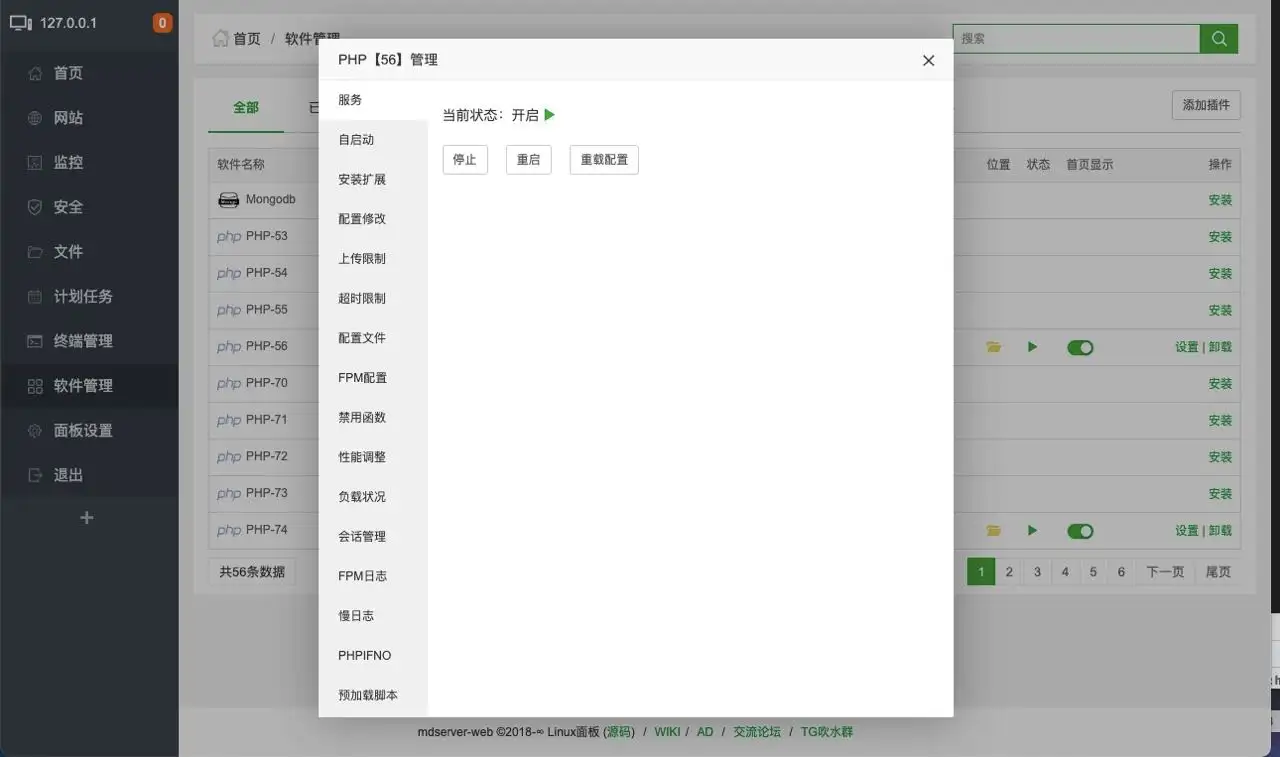
Task: Click 安装 link for PHP-72
Action: 1220,457
